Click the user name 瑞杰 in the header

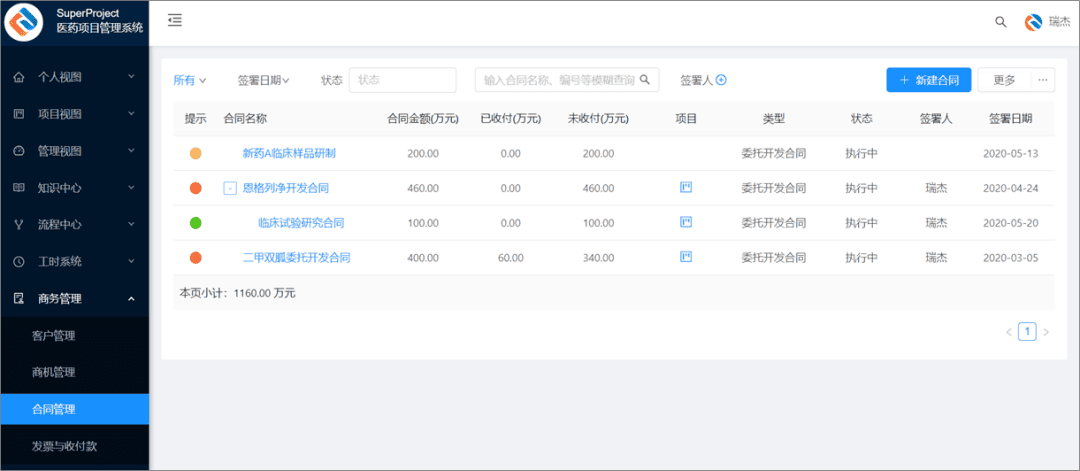coord(1058,22)
